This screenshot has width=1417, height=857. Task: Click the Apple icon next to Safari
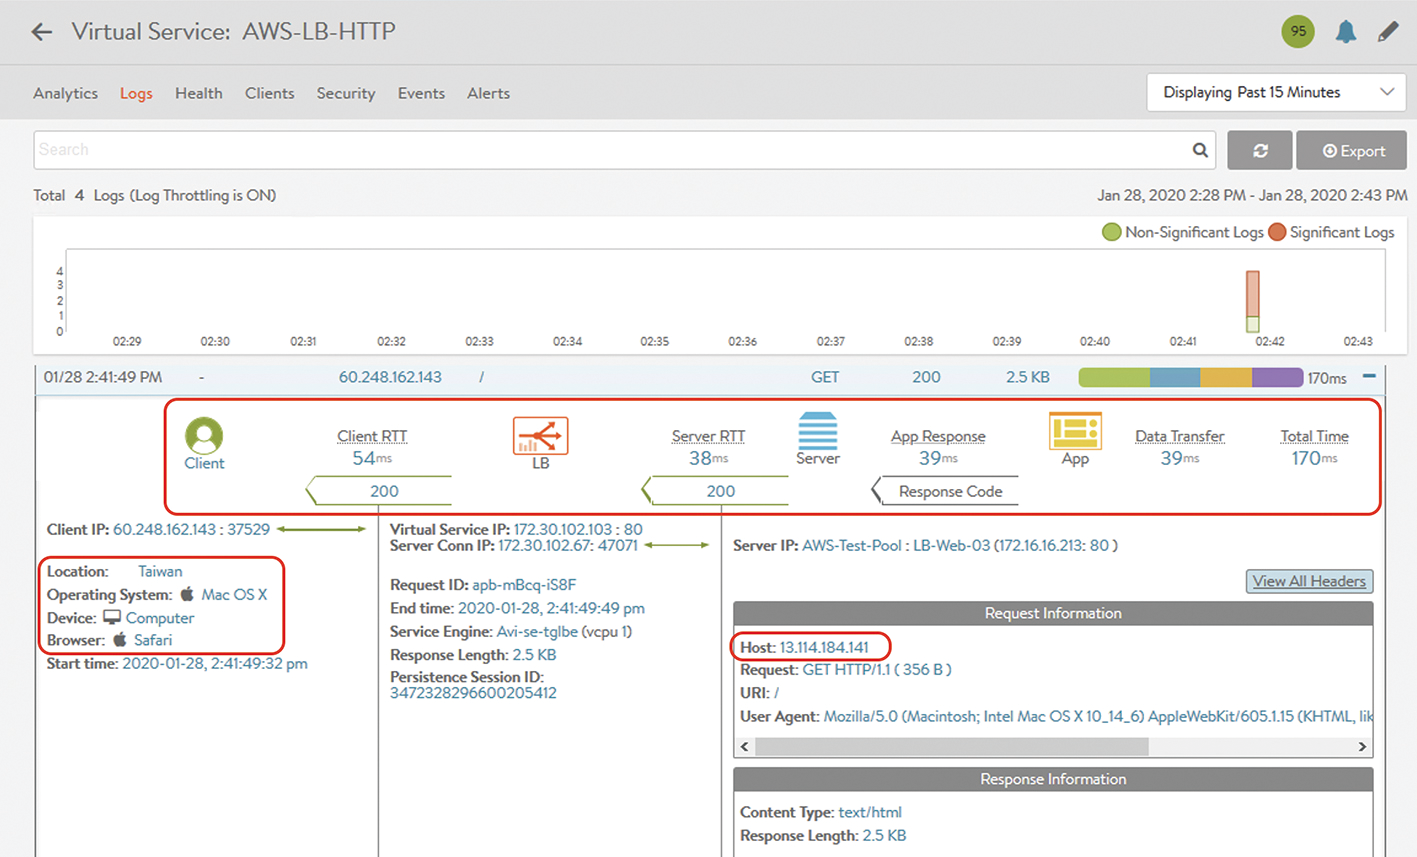coord(120,640)
